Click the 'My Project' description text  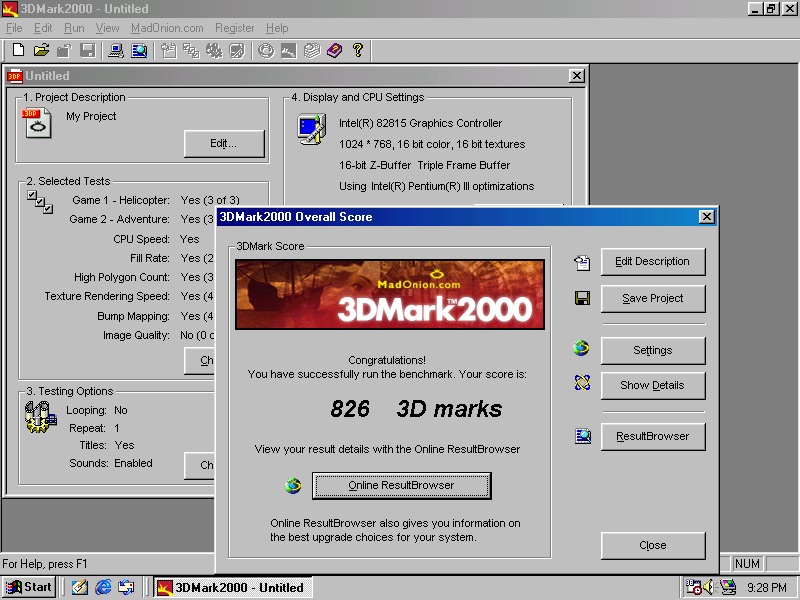click(91, 116)
